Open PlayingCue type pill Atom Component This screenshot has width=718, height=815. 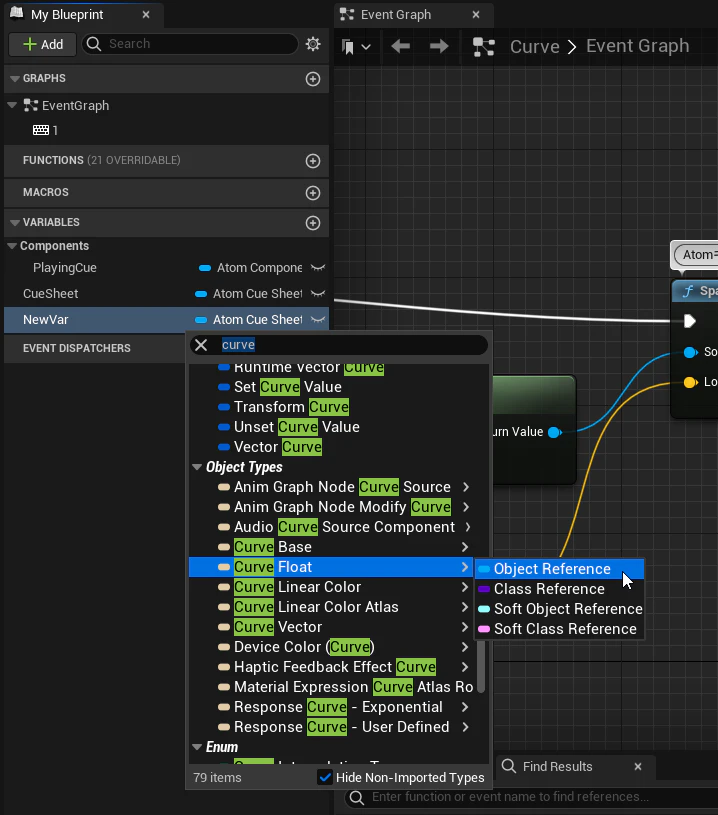pyautogui.click(x=251, y=268)
